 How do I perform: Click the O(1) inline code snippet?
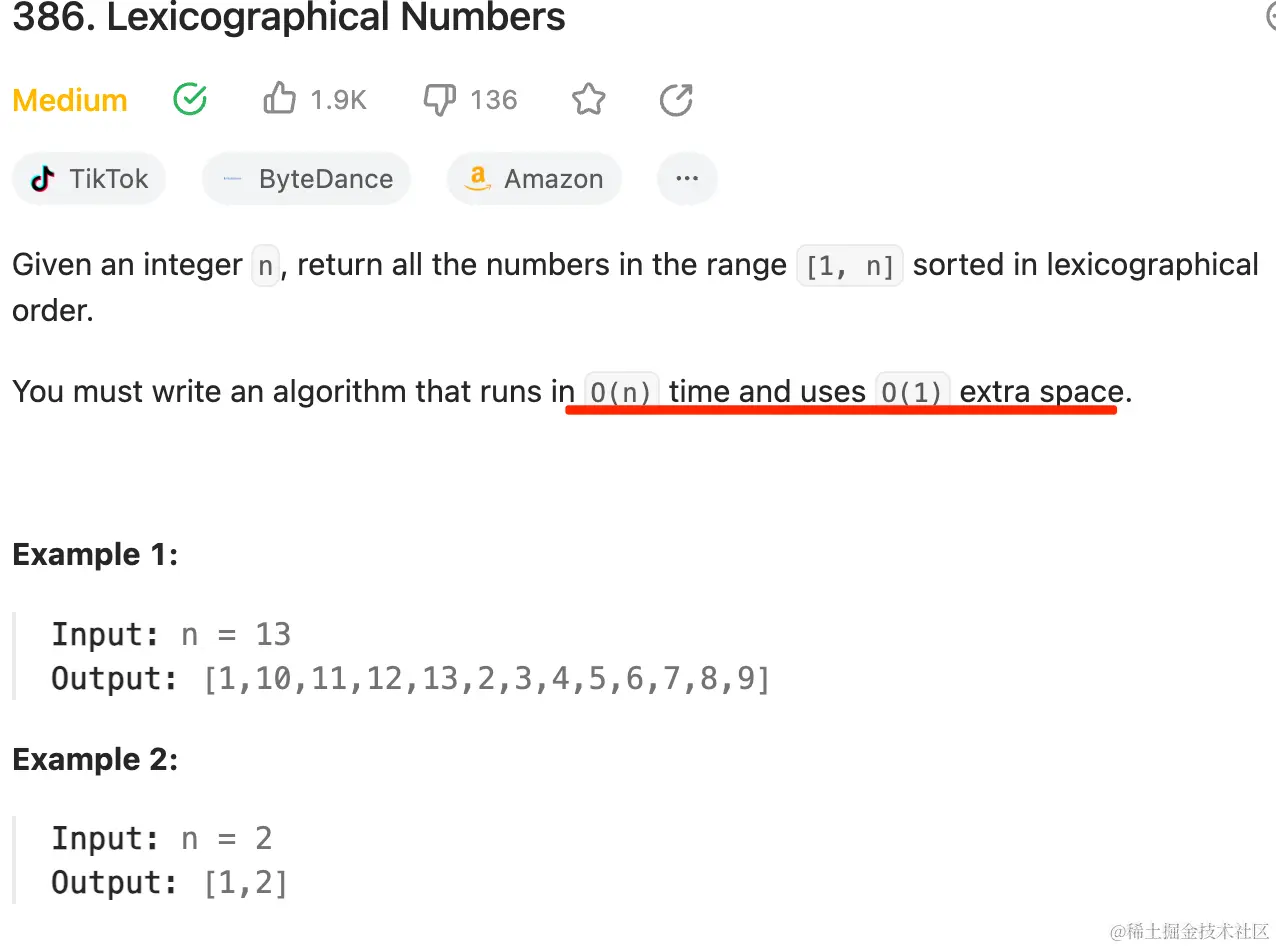pyautogui.click(x=912, y=392)
